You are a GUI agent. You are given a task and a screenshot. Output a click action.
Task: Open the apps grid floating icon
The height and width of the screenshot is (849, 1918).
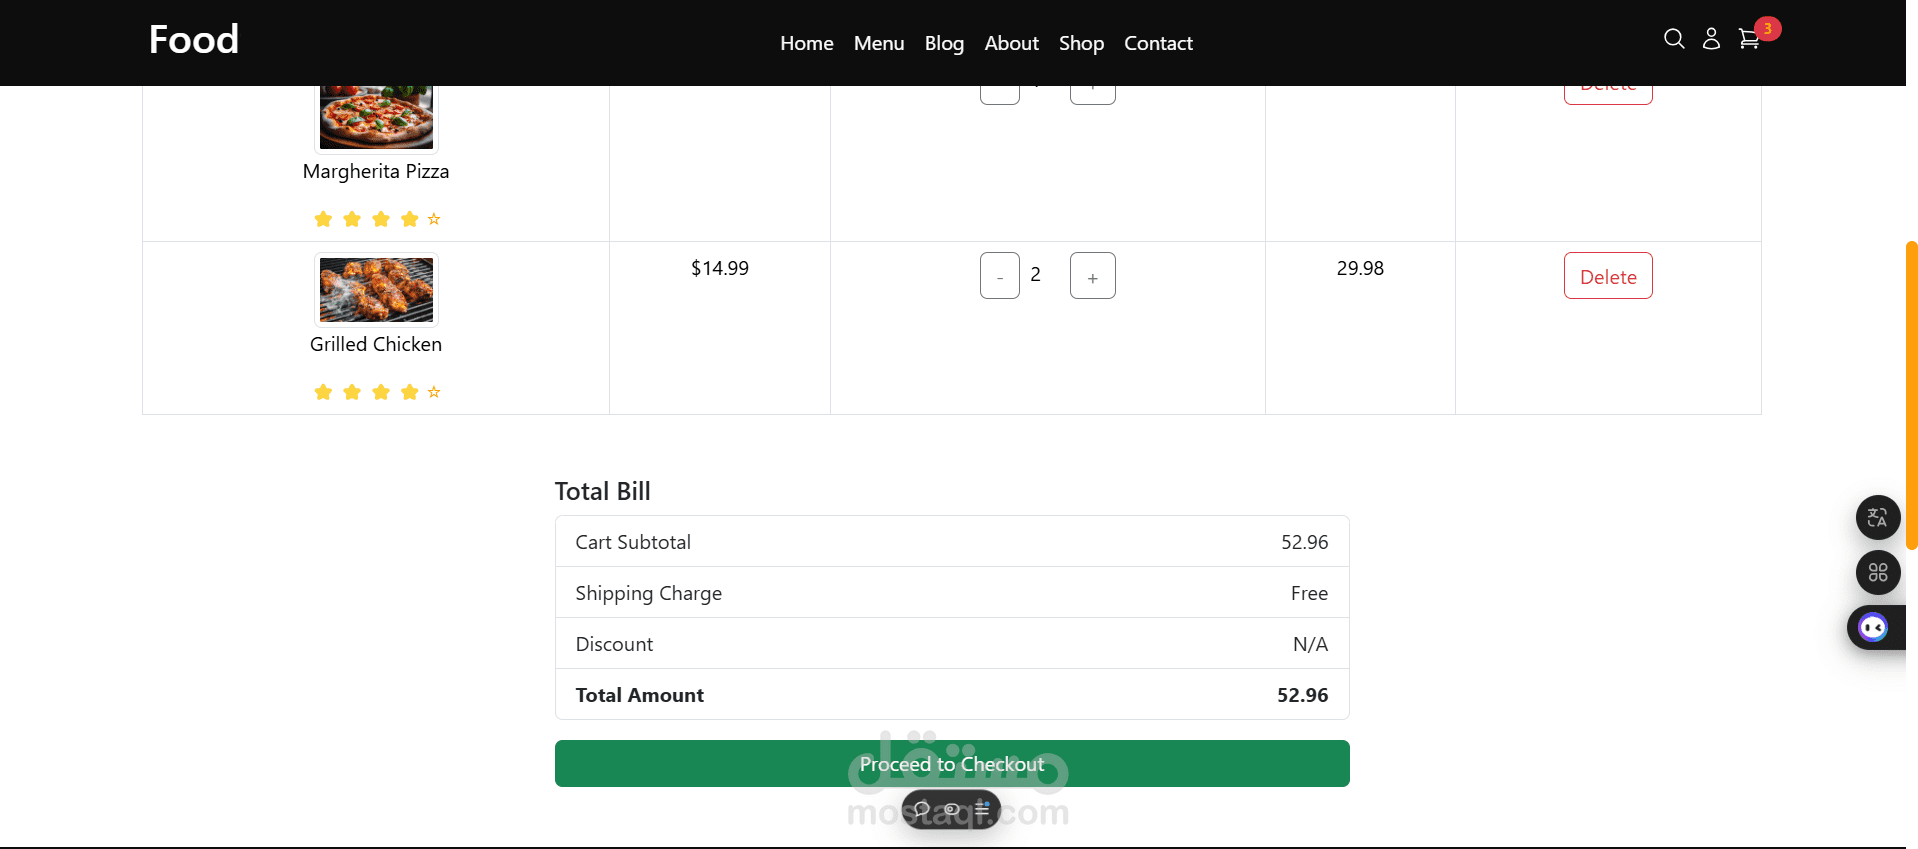[1878, 573]
